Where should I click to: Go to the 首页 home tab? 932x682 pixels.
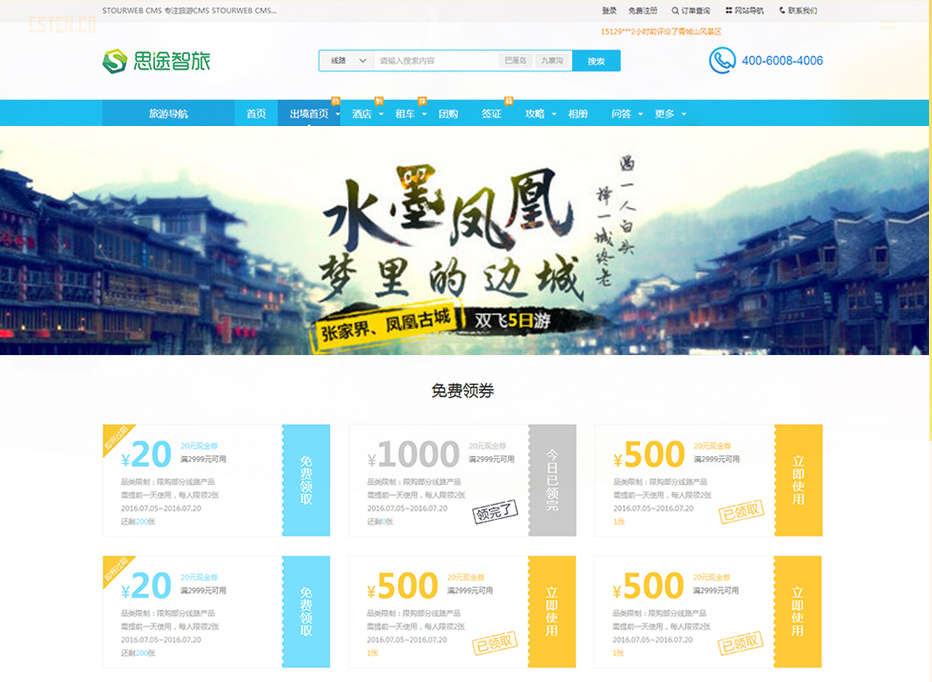[256, 114]
